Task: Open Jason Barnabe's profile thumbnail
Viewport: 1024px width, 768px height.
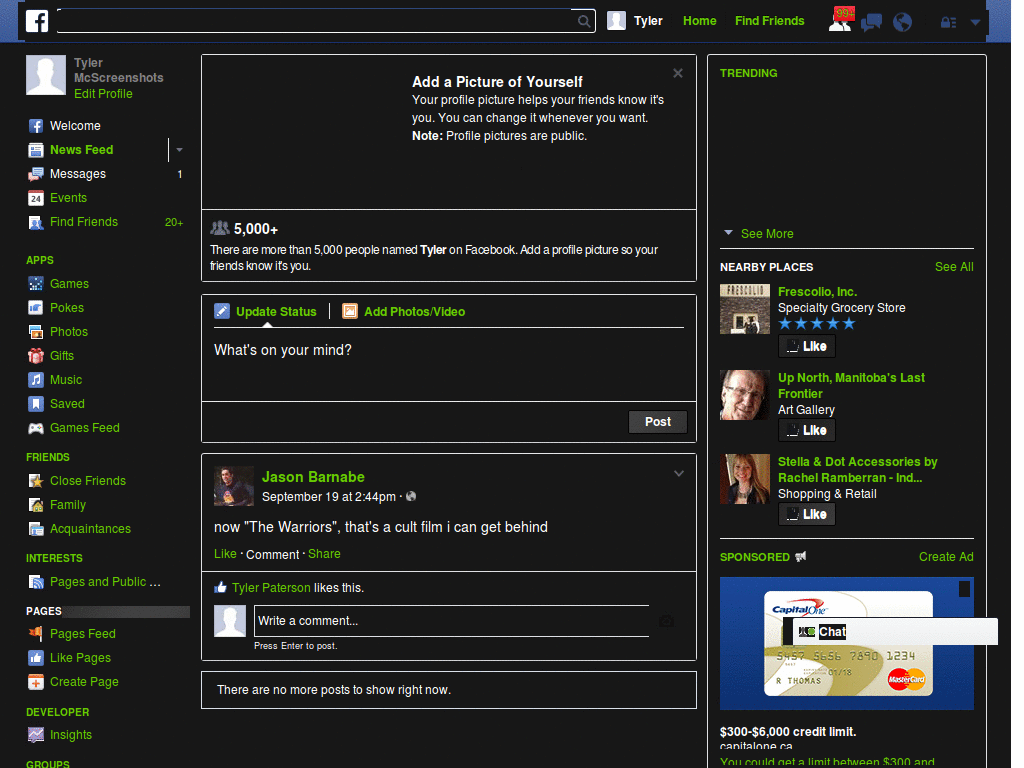Action: coord(234,486)
